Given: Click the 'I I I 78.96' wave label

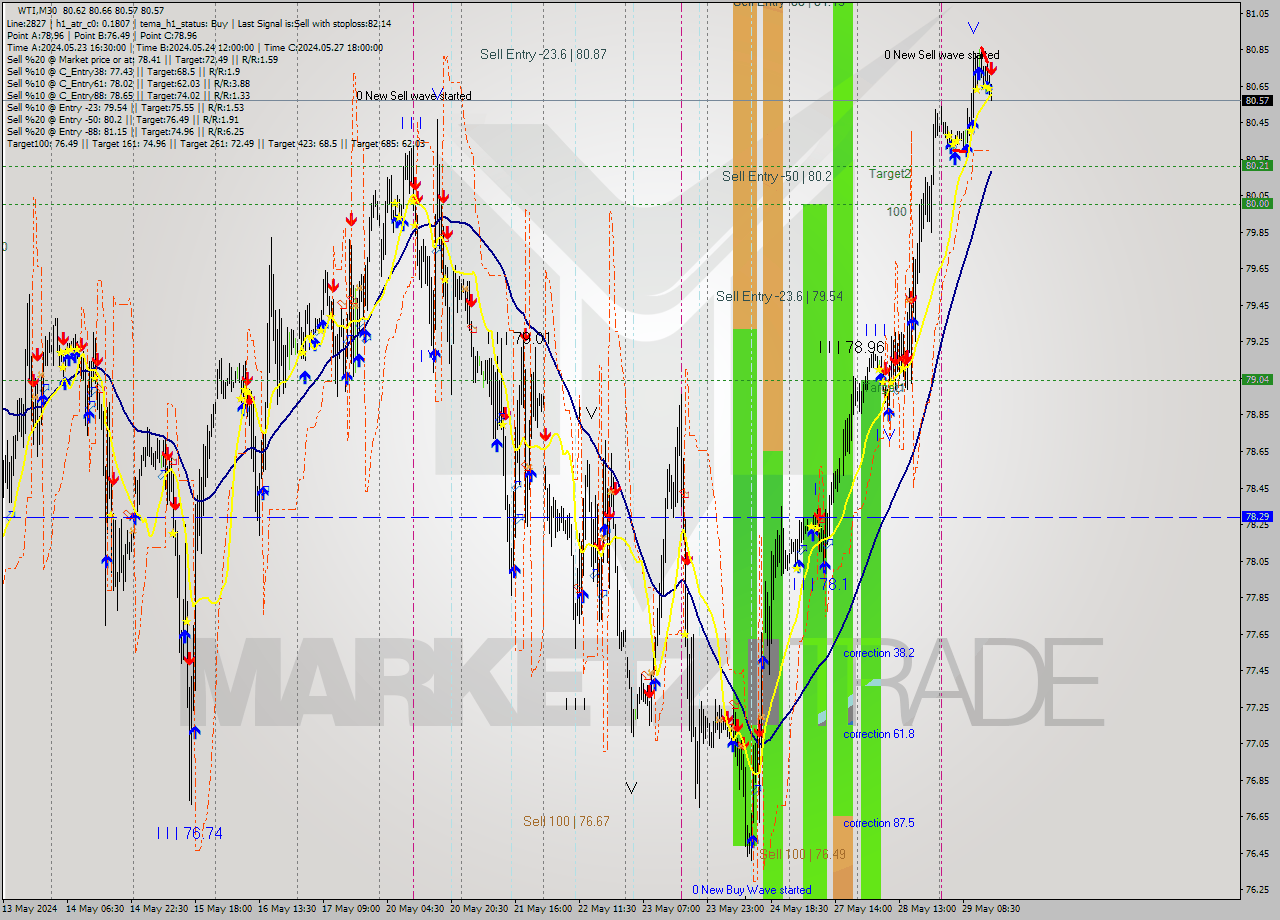Looking at the screenshot, I should (852, 347).
